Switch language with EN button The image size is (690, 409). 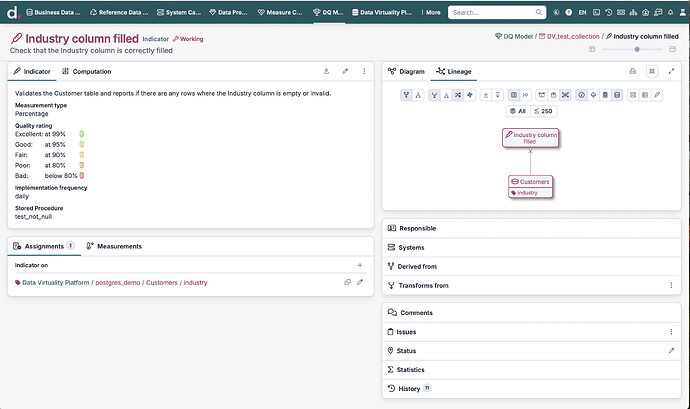(x=582, y=12)
